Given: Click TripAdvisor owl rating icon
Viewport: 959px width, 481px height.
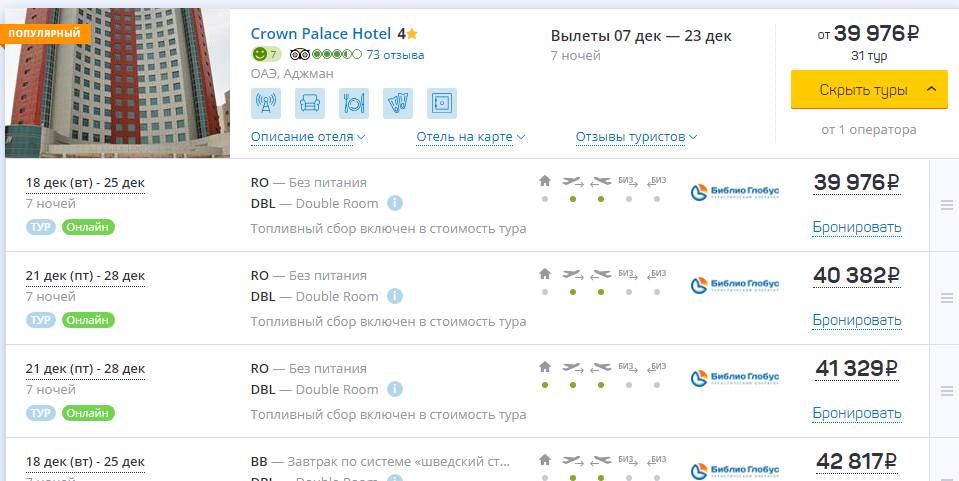Looking at the screenshot, I should [300, 54].
